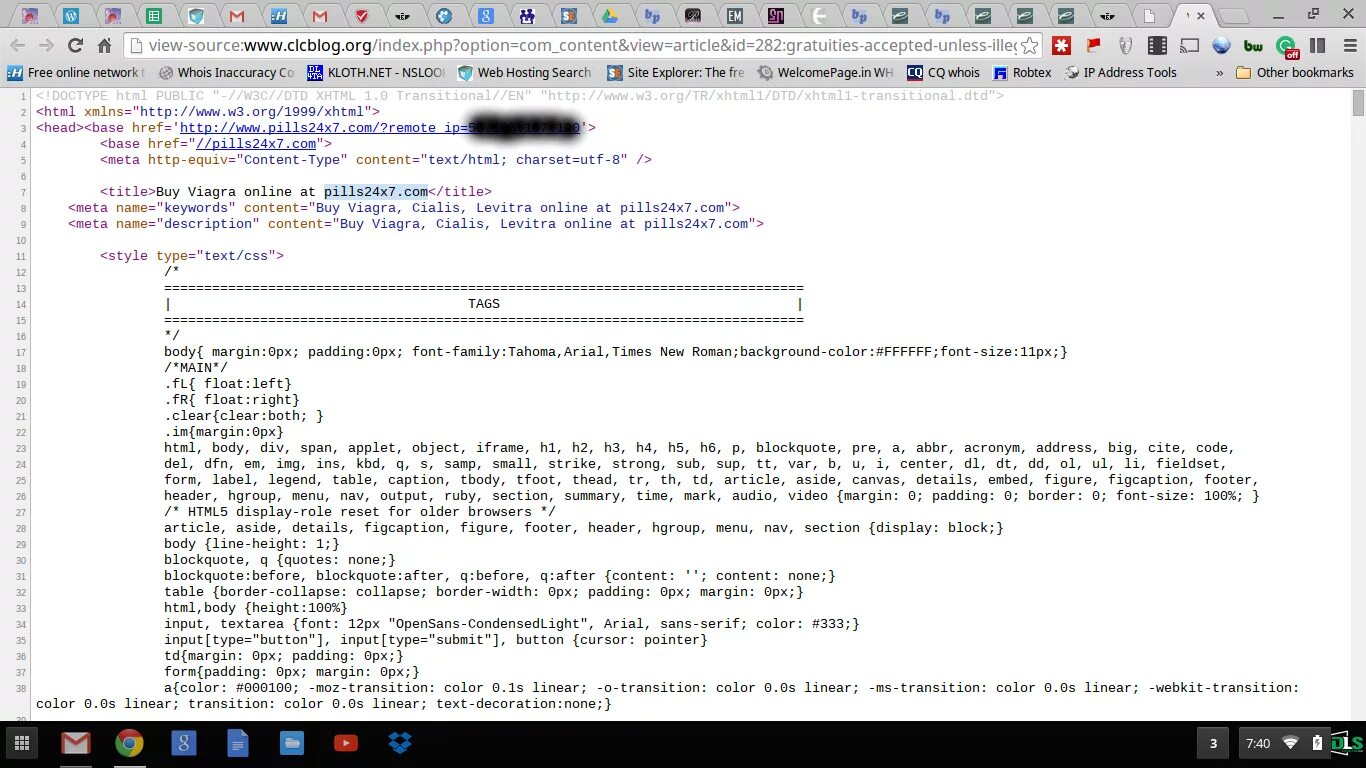Image resolution: width=1366 pixels, height=768 pixels.
Task: Open 'Free online network' bookmark
Action: click(x=76, y=73)
